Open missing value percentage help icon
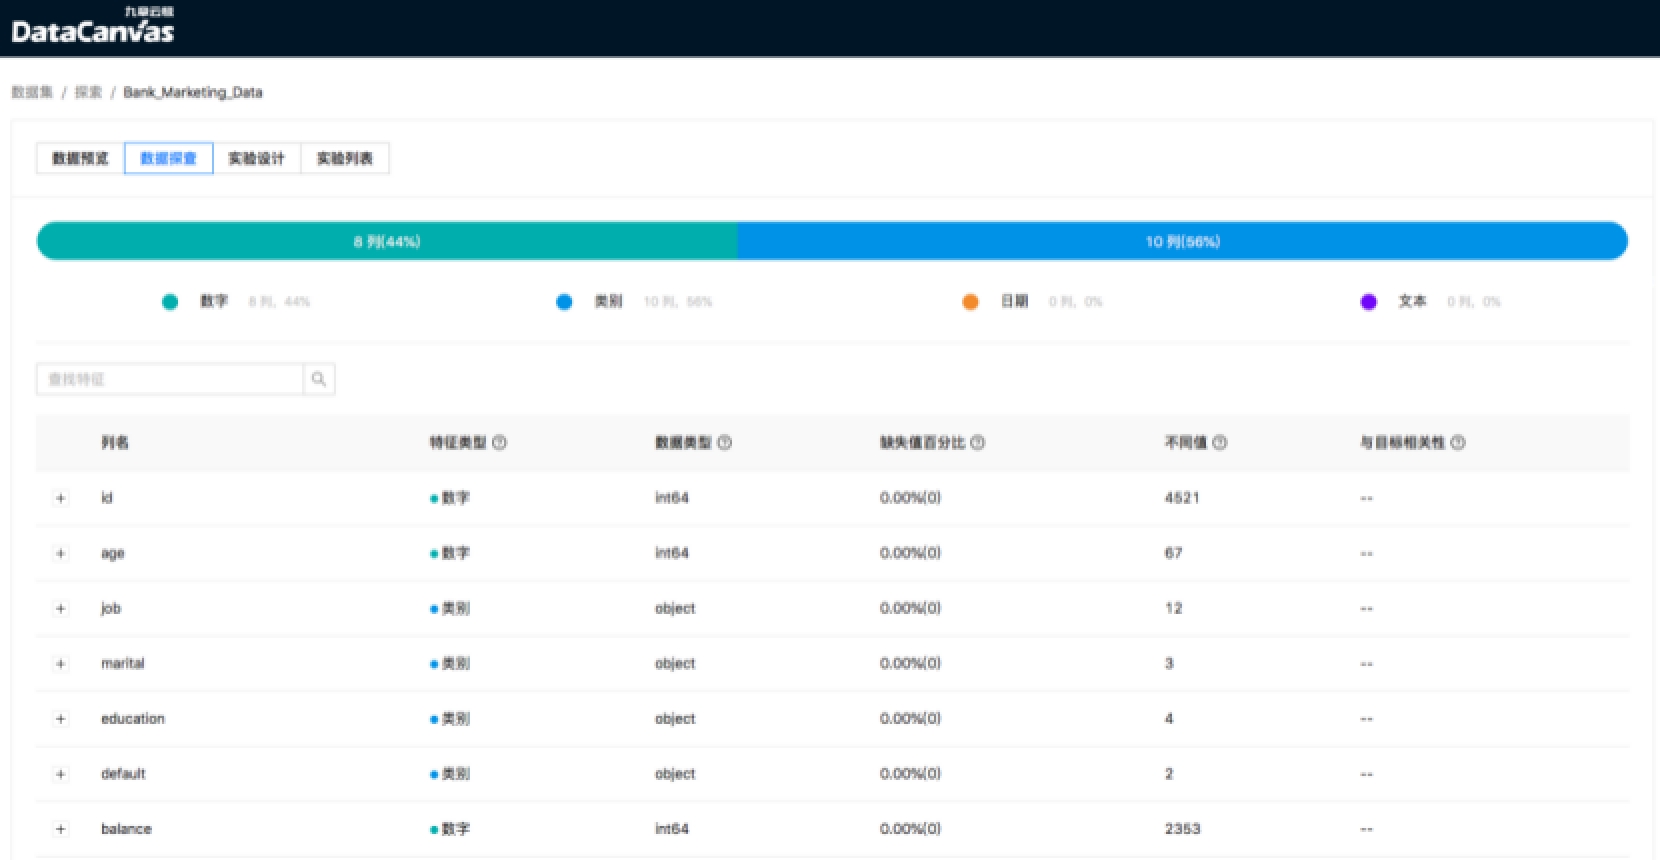This screenshot has width=1660, height=864. coord(978,442)
